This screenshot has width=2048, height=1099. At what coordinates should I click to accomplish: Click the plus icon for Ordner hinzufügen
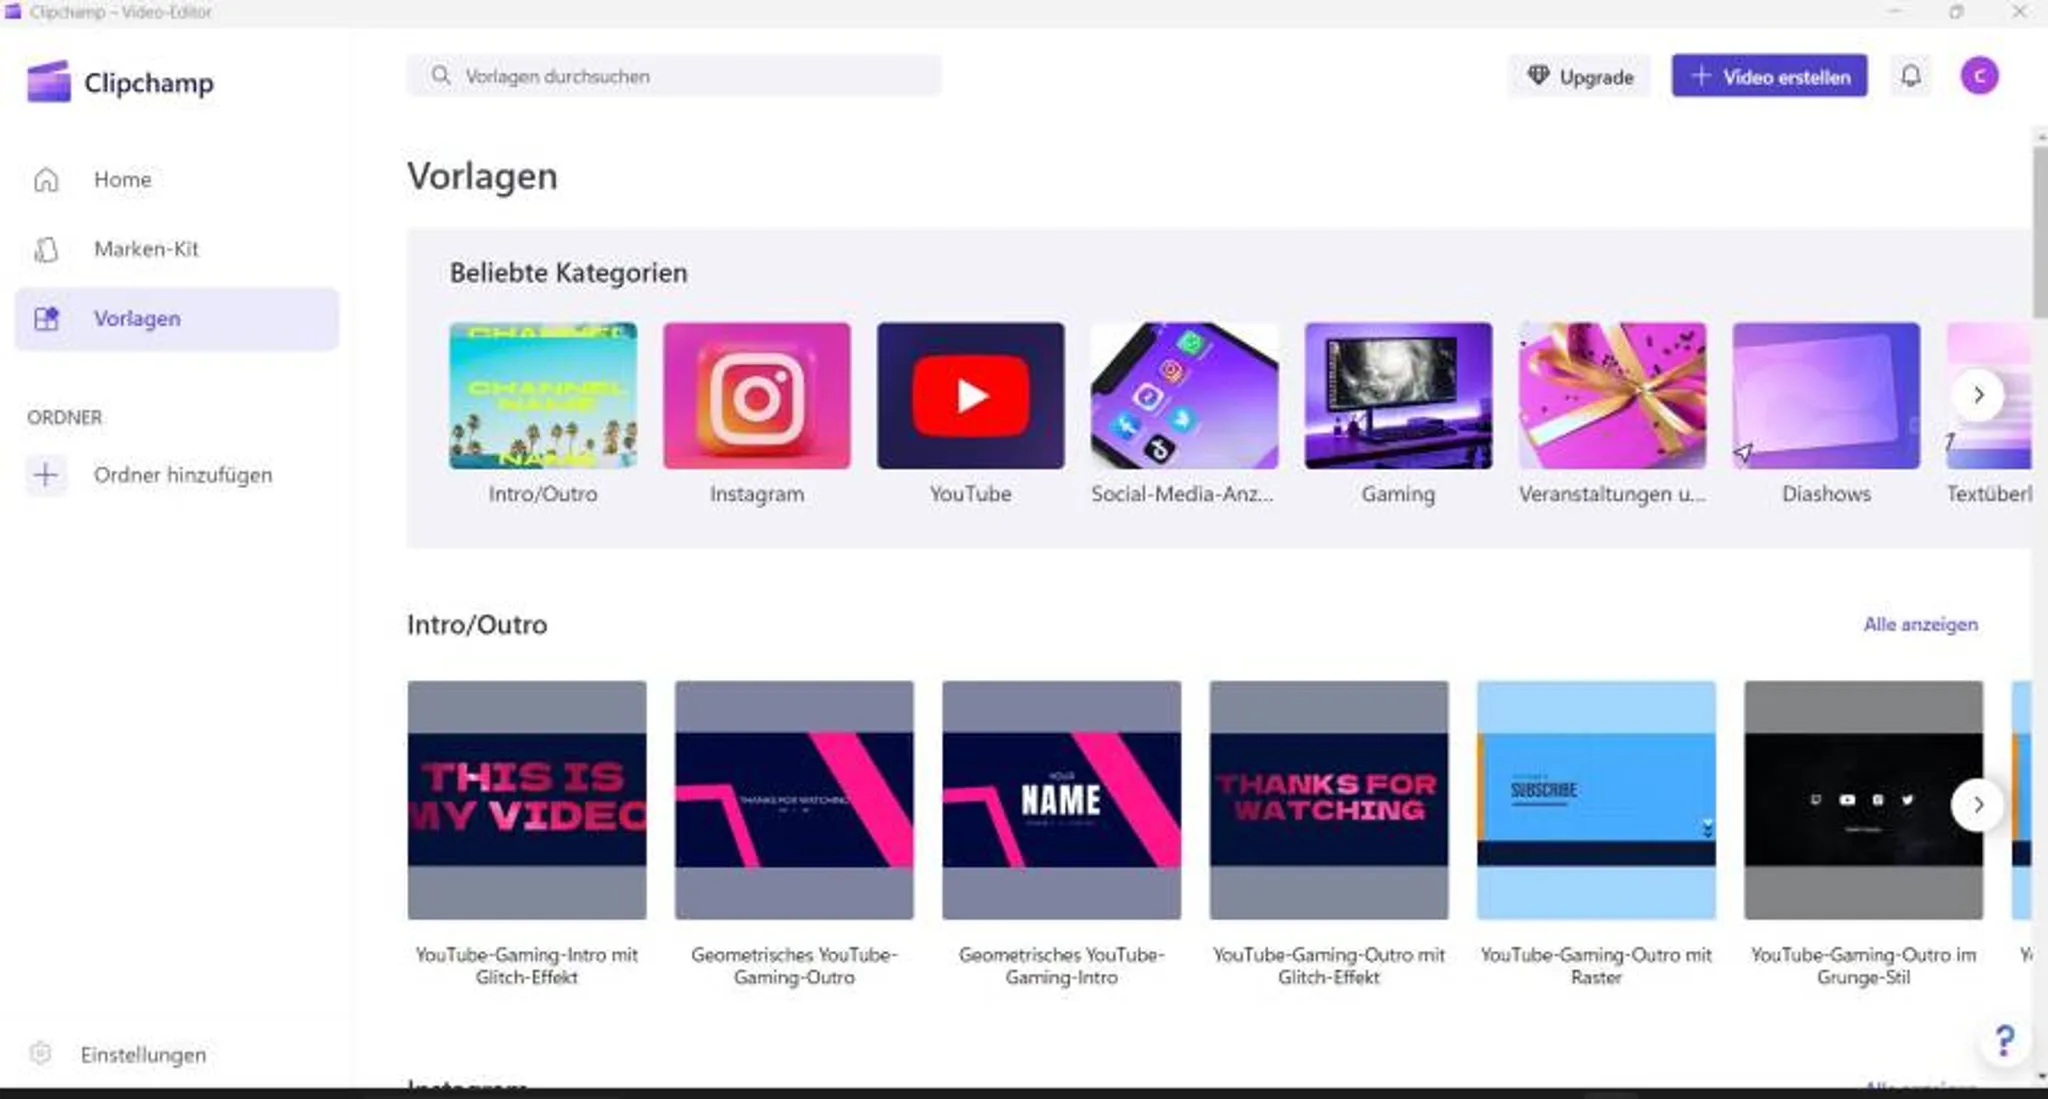coord(46,475)
